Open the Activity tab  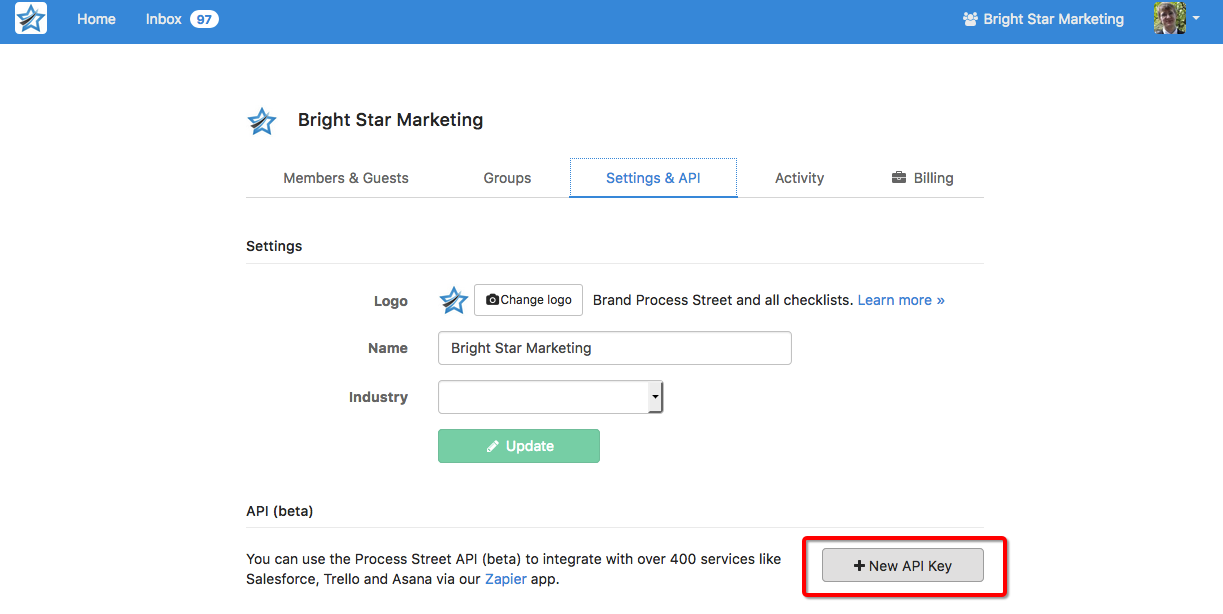coord(799,178)
